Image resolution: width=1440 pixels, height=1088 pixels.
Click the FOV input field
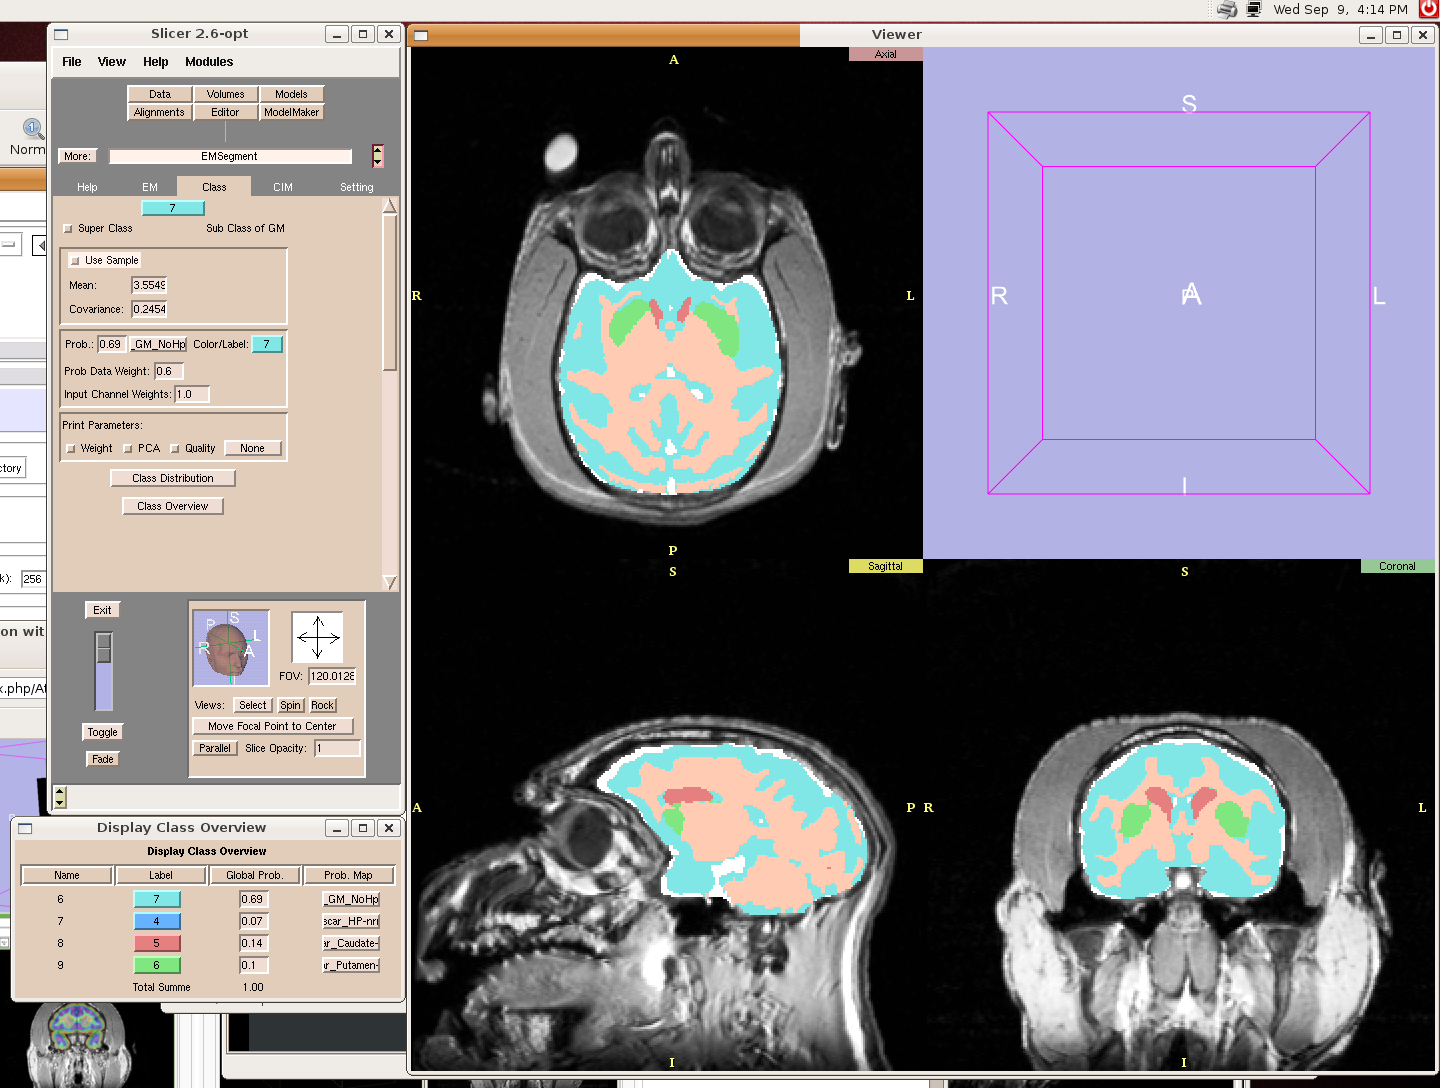tap(332, 676)
